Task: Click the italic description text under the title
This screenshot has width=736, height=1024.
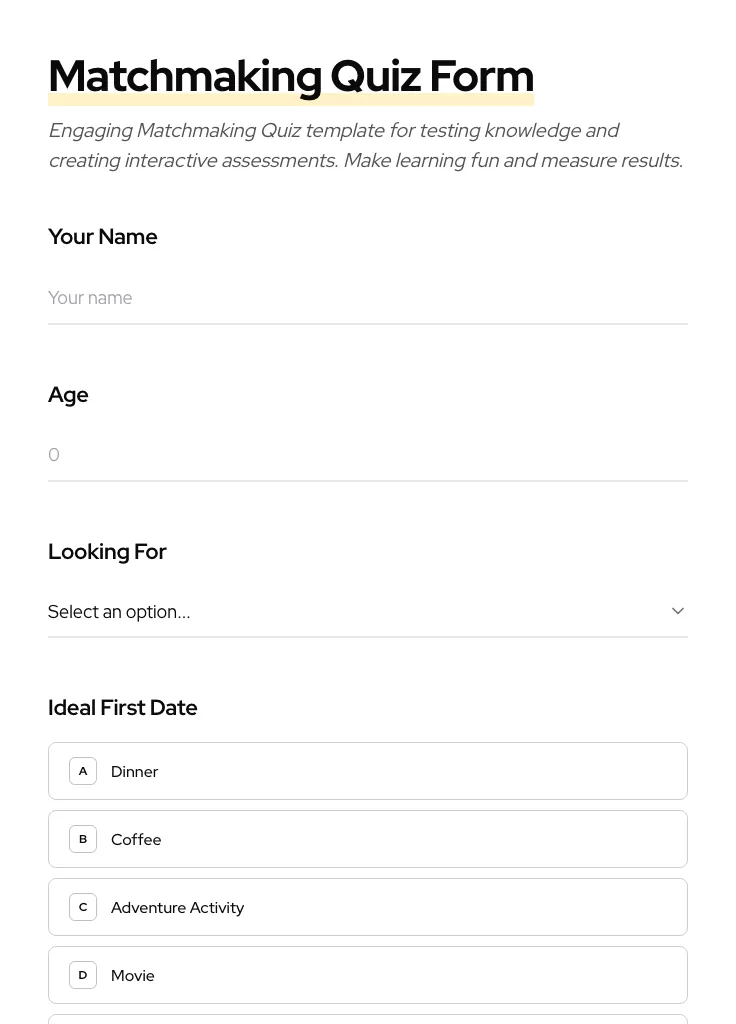Action: click(365, 145)
